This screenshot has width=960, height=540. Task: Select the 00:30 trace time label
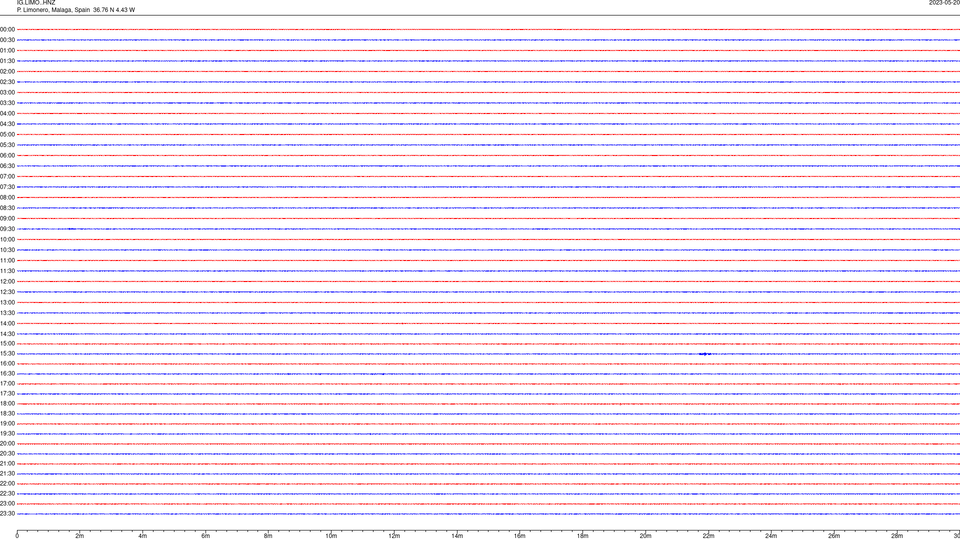[7, 40]
